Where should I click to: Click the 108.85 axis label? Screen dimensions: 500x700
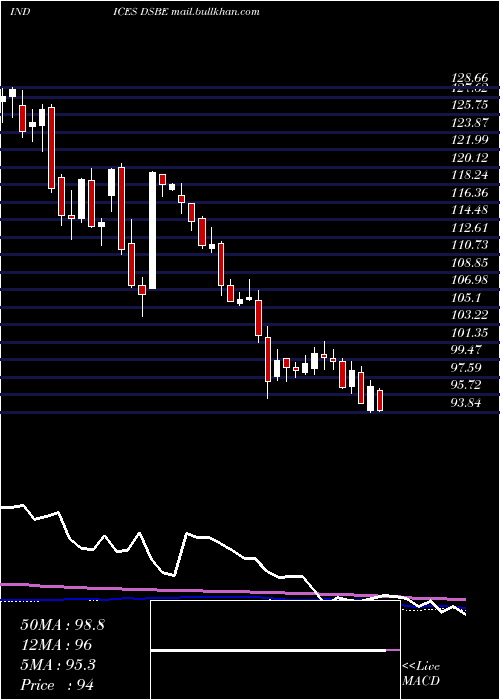coord(470,263)
